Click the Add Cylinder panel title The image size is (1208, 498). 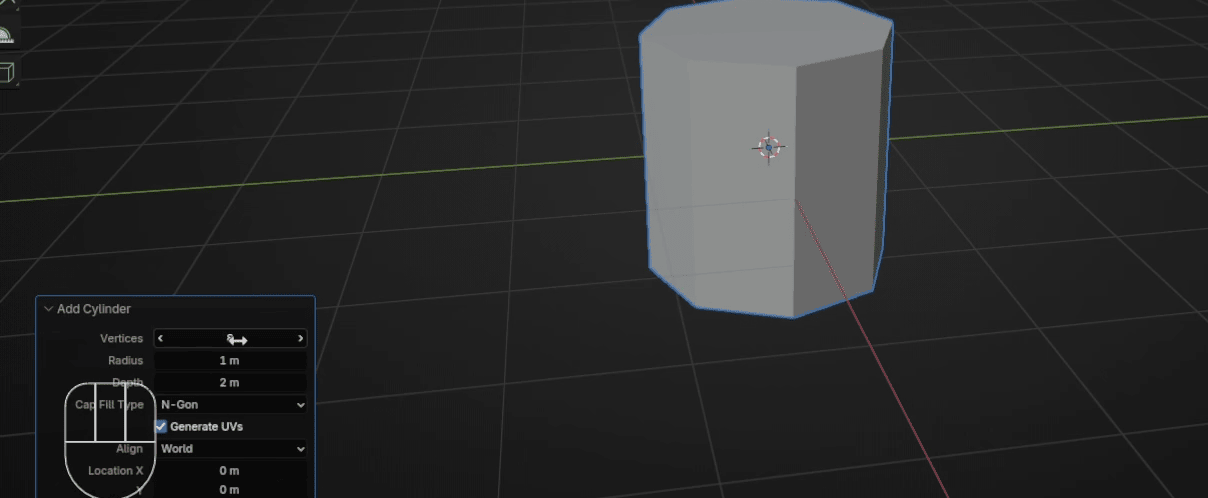[94, 310]
